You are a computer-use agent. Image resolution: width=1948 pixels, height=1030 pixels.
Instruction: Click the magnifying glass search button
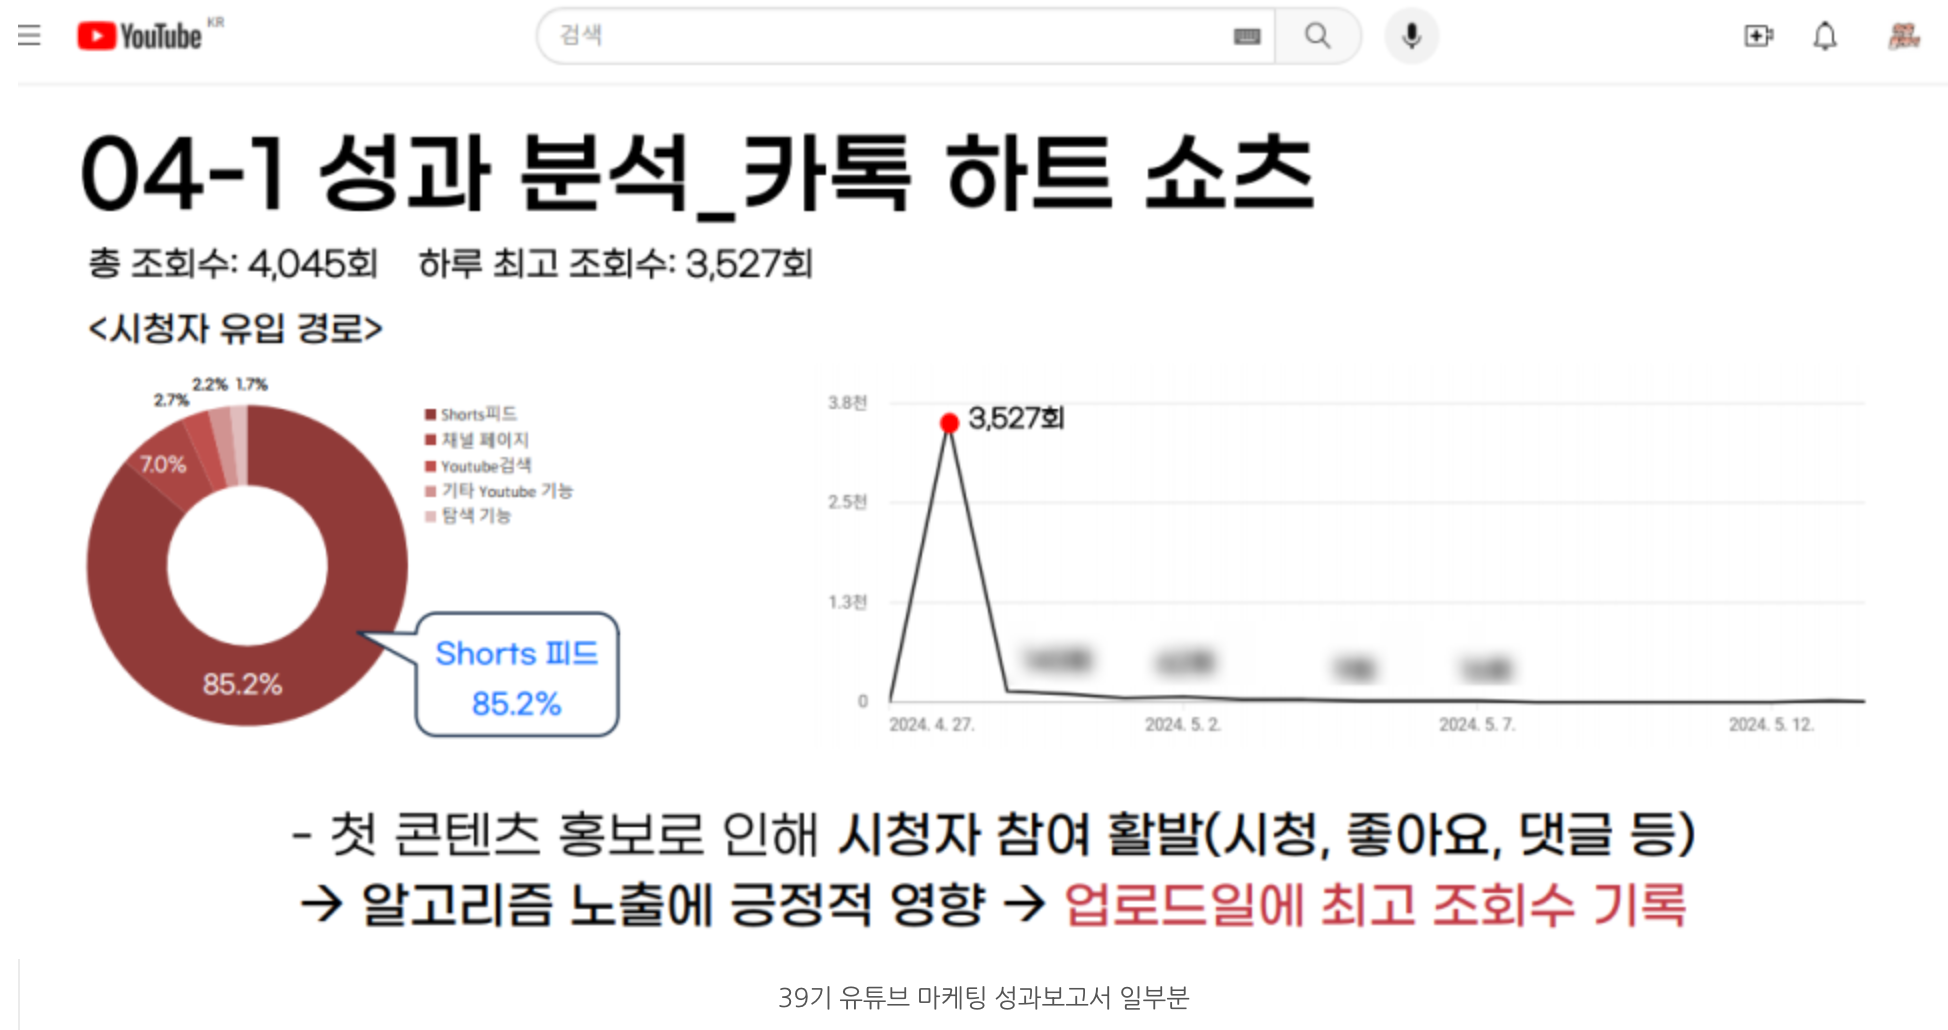(1318, 35)
